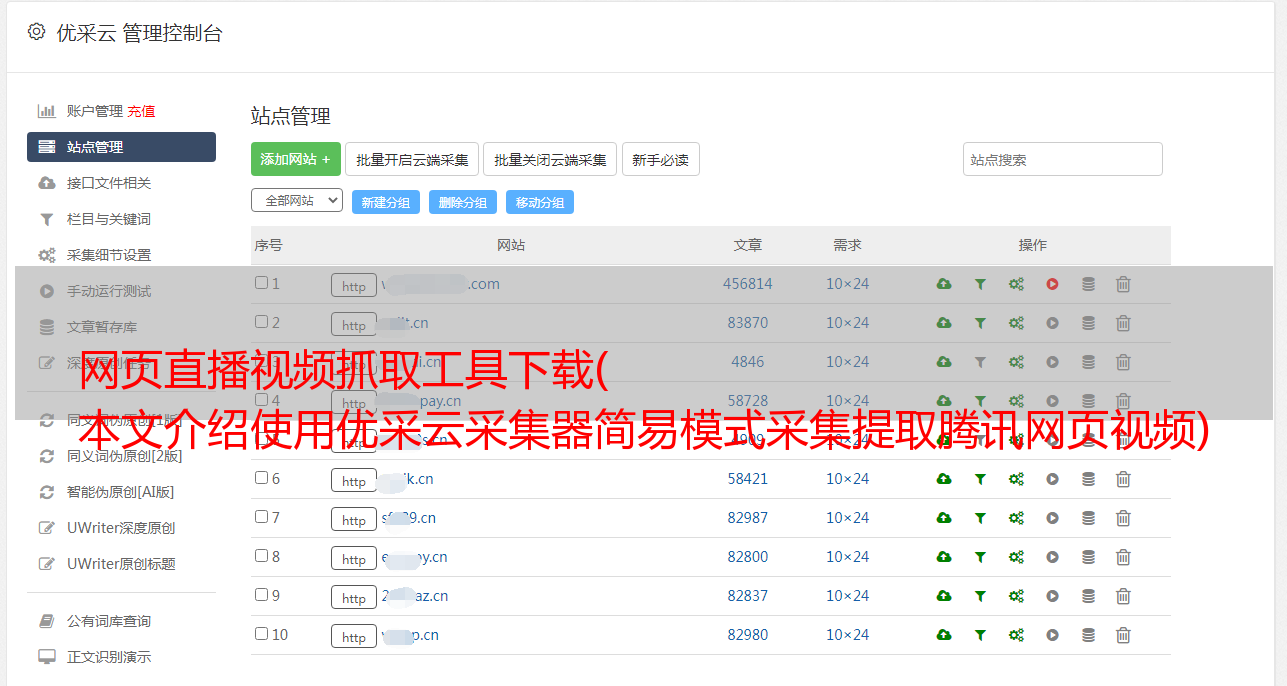This screenshot has width=1287, height=686.
Task: Click the trash icon in row 10
Action: pos(1123,635)
